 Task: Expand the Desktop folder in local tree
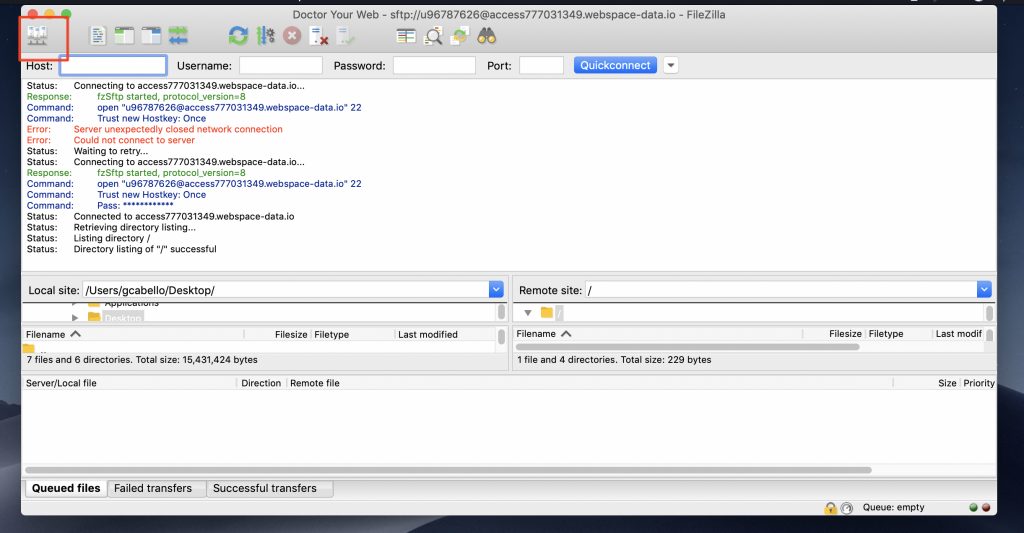tap(75, 317)
